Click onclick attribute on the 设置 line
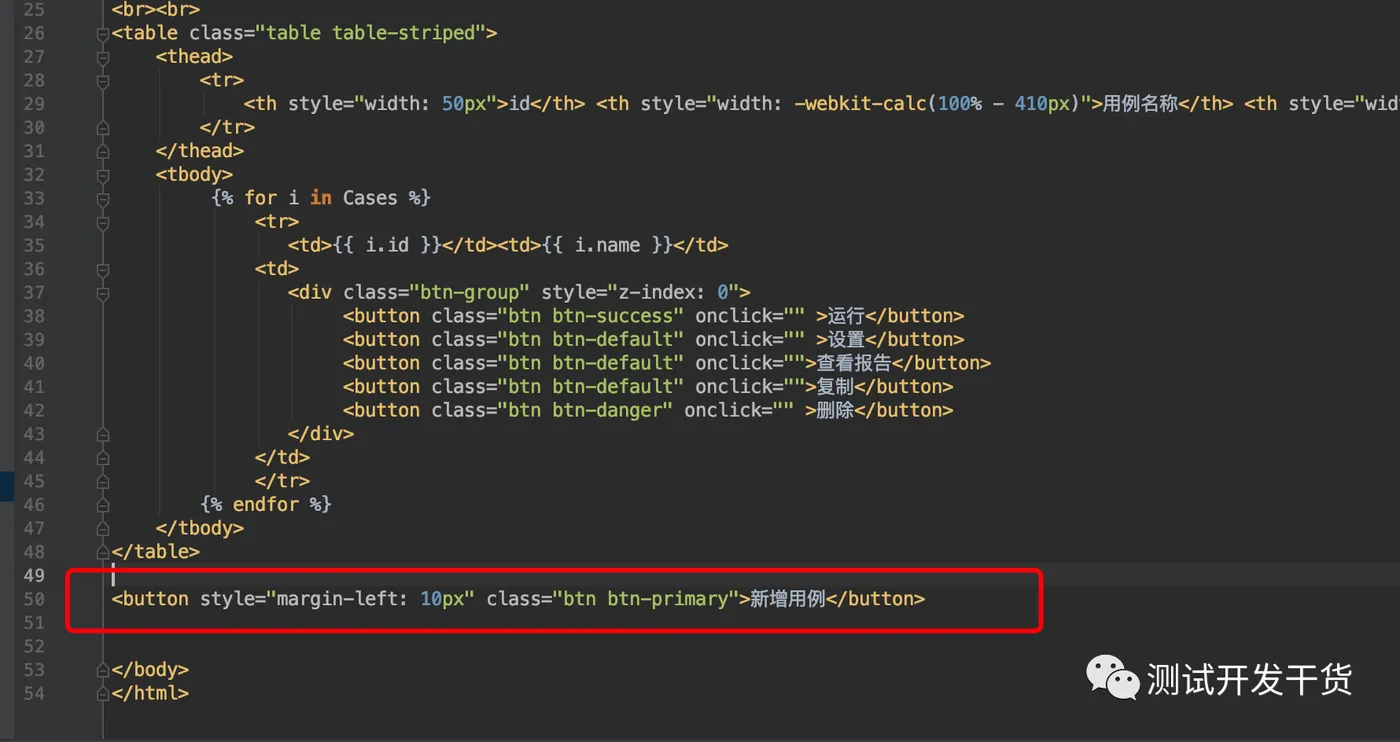This screenshot has width=1400, height=742. click(x=750, y=340)
